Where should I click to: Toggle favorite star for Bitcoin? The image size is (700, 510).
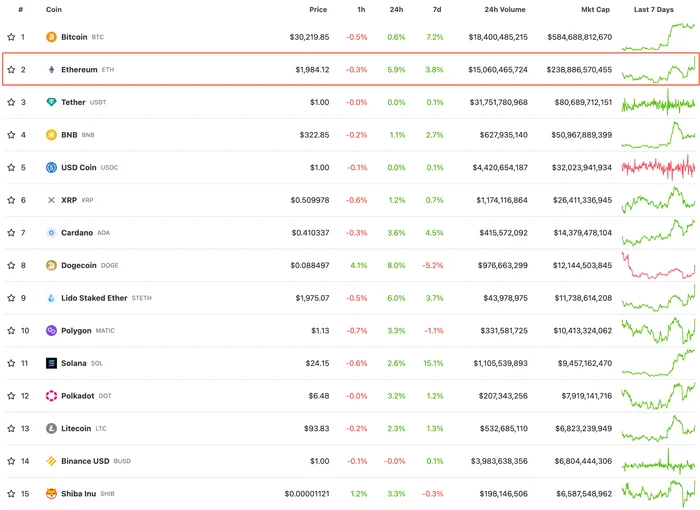coord(11,37)
